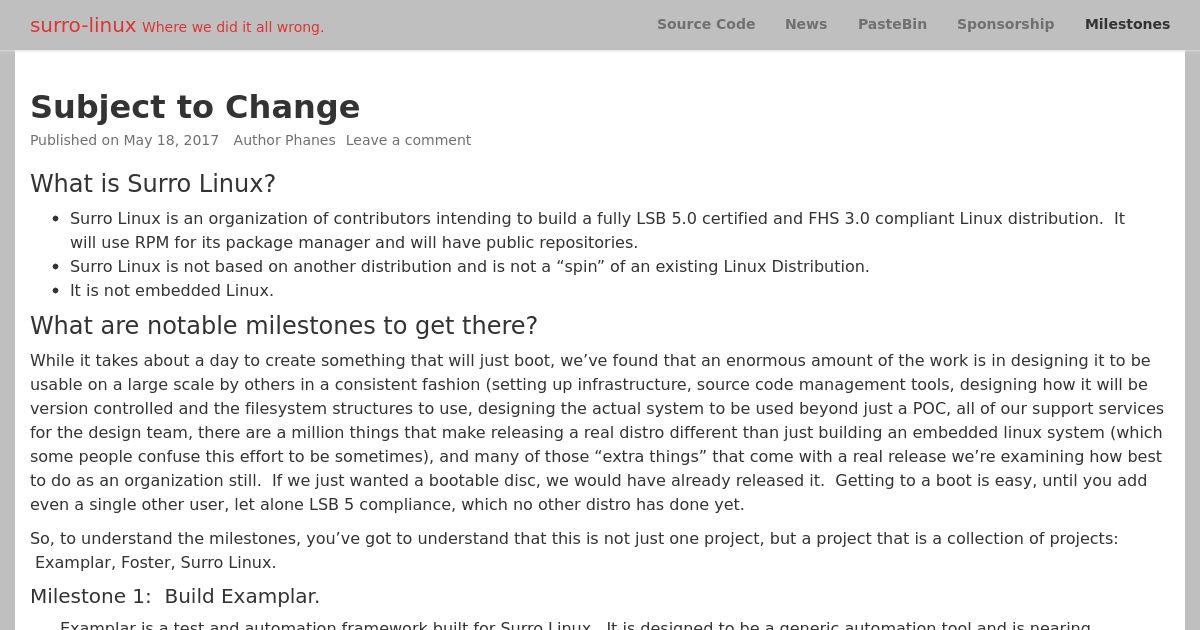Click the line "Examplar is a test and automation"

(575, 625)
